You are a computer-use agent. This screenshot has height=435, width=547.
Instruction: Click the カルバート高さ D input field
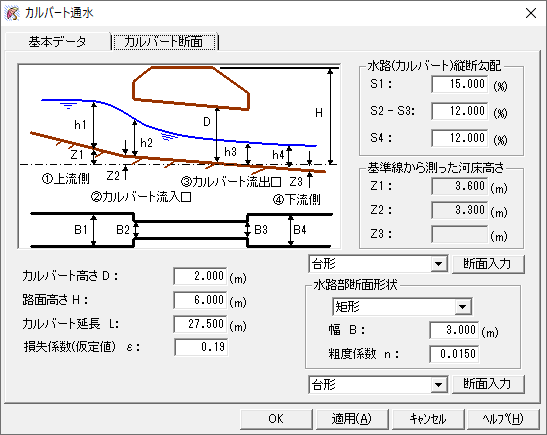coord(200,276)
